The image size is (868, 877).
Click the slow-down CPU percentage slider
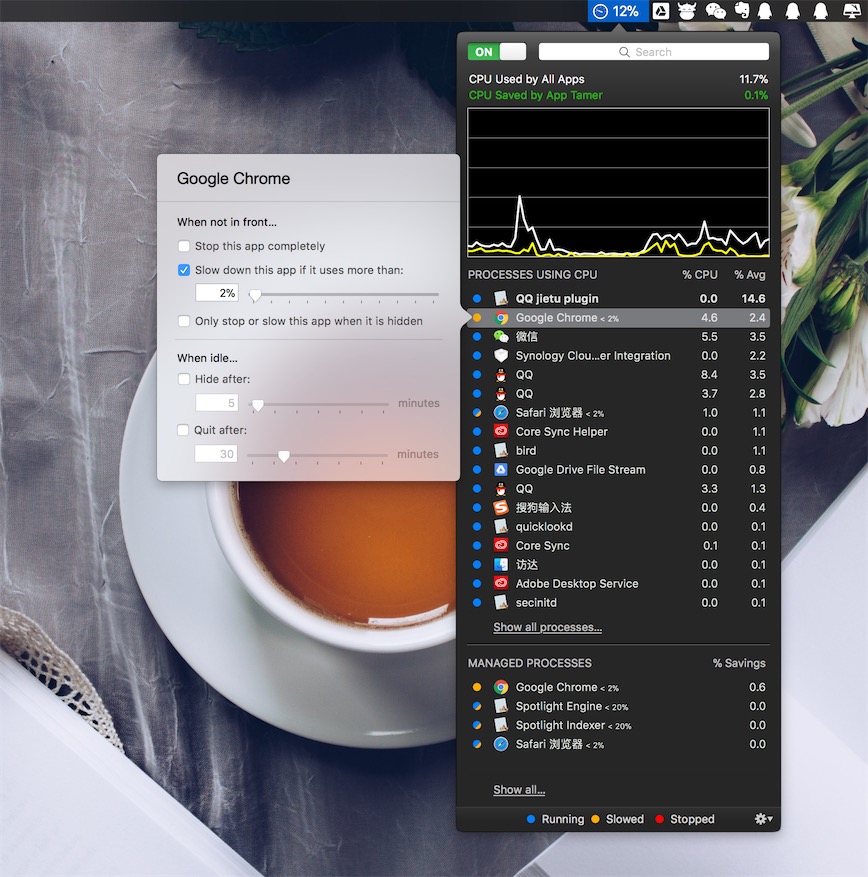point(344,294)
